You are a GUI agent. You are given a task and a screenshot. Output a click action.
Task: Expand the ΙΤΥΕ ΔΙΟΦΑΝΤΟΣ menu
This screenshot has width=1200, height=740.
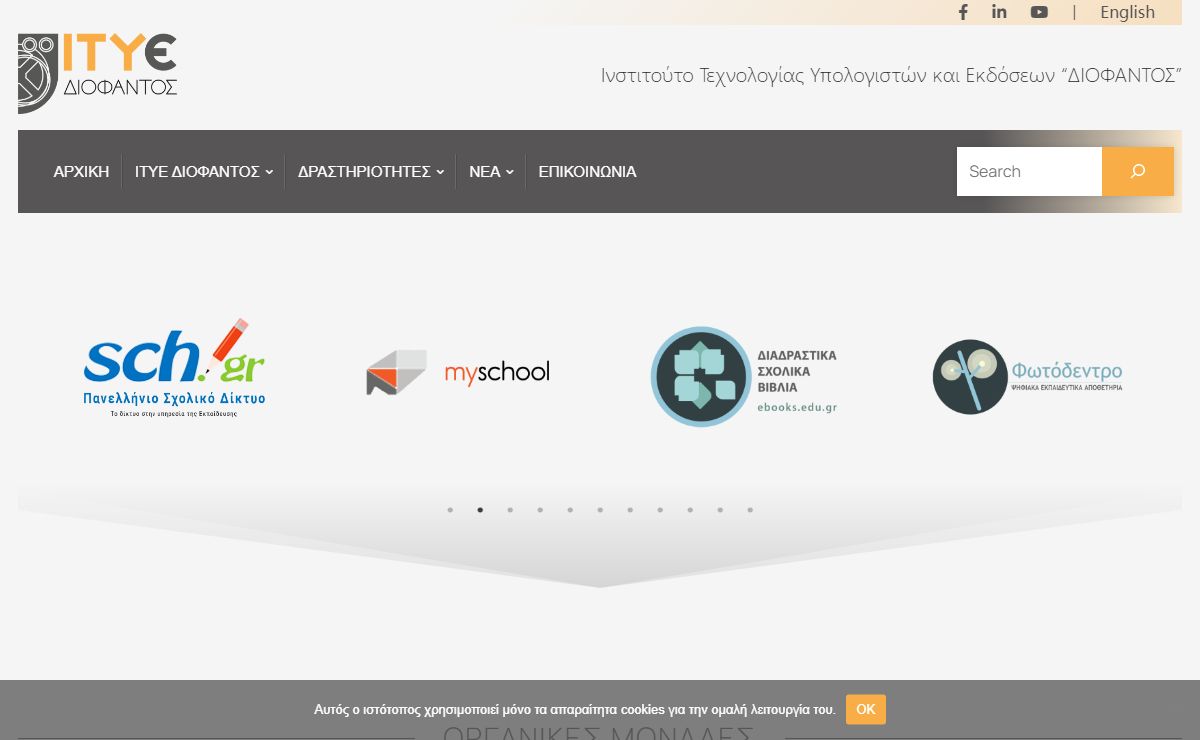pos(204,171)
